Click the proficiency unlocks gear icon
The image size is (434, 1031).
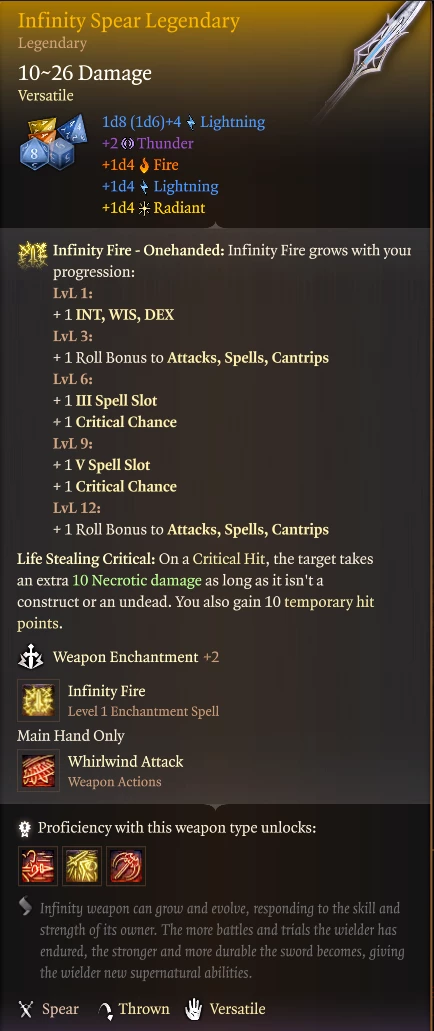(x=25, y=828)
